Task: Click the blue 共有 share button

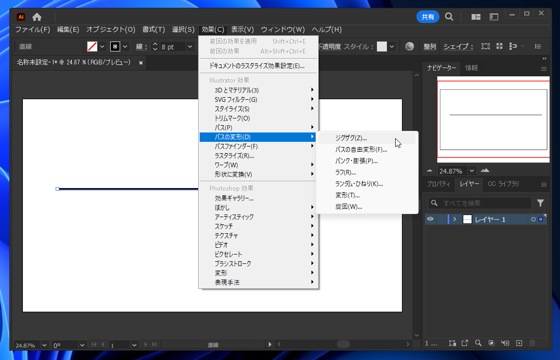Action: point(428,17)
